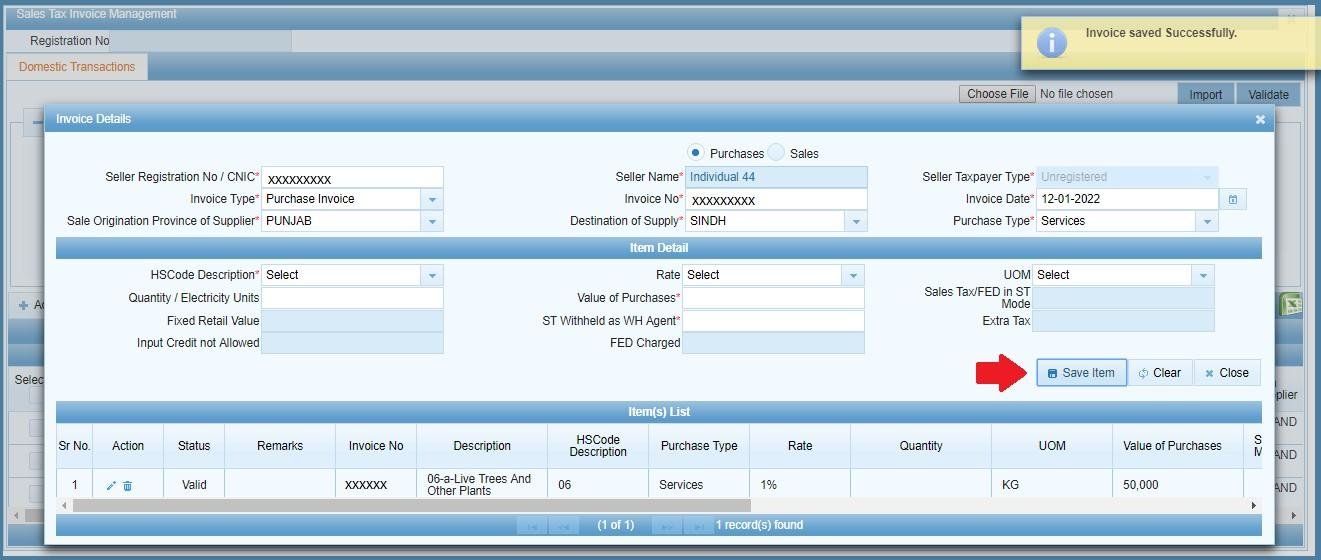Click the Registration No label in the background window
The width and height of the screenshot is (1321, 560).
click(70, 41)
